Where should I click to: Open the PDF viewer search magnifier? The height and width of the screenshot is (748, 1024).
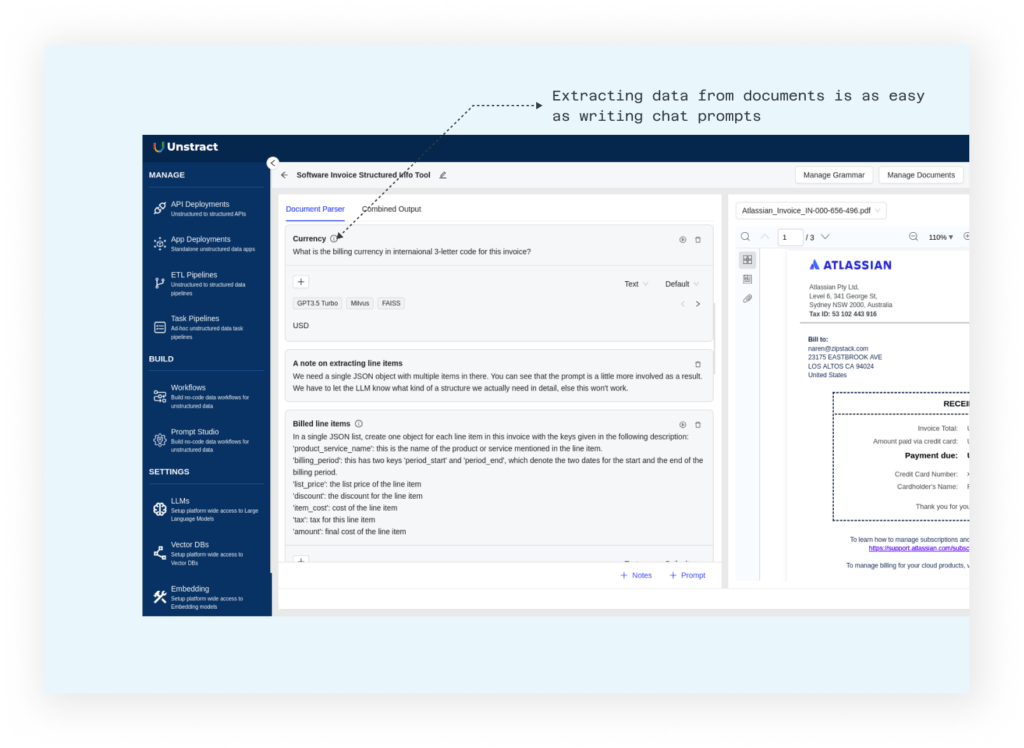[745, 237]
